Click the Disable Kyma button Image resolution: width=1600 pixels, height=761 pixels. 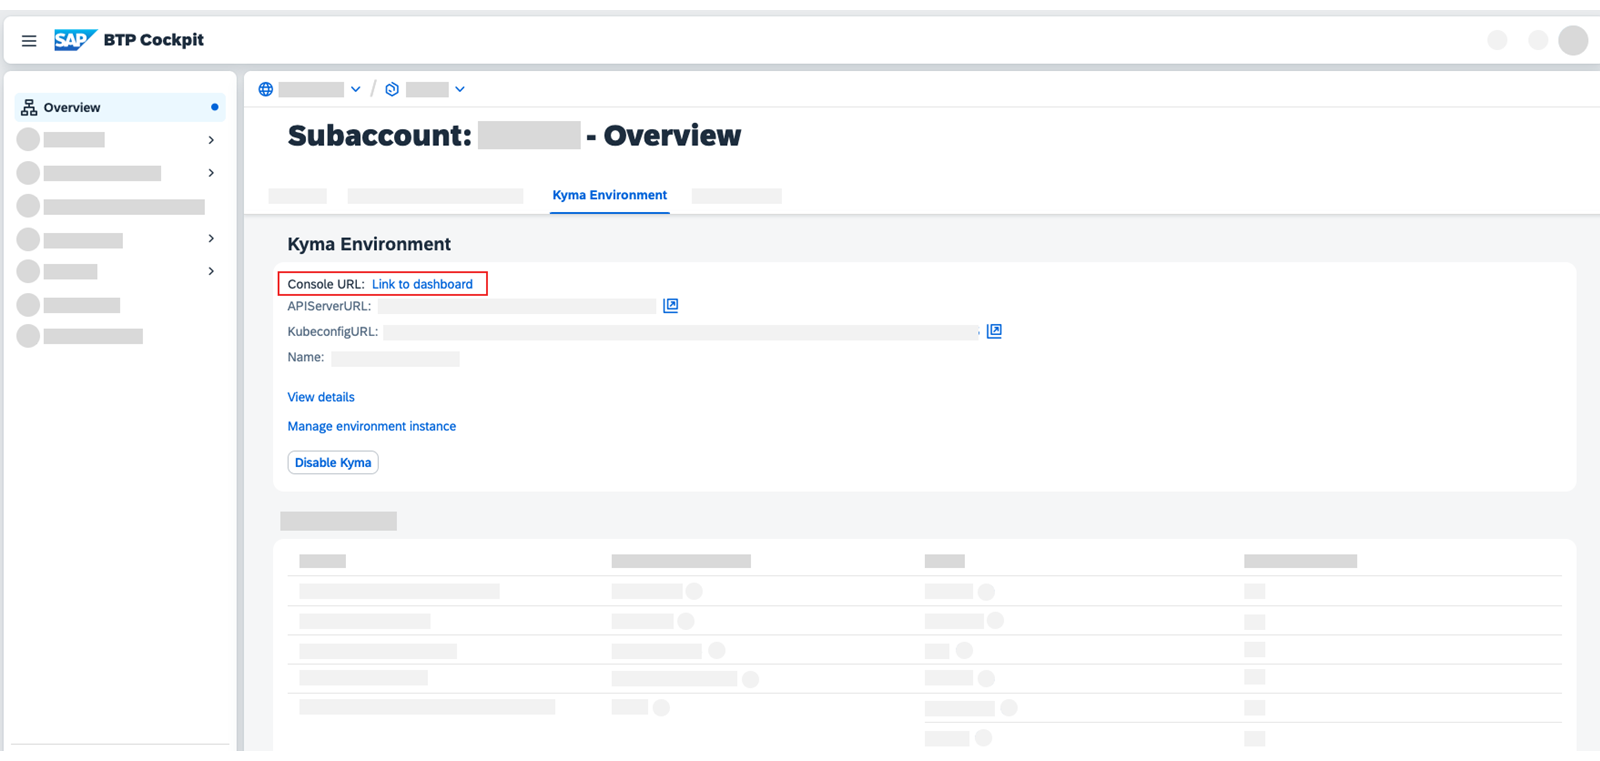tap(333, 462)
